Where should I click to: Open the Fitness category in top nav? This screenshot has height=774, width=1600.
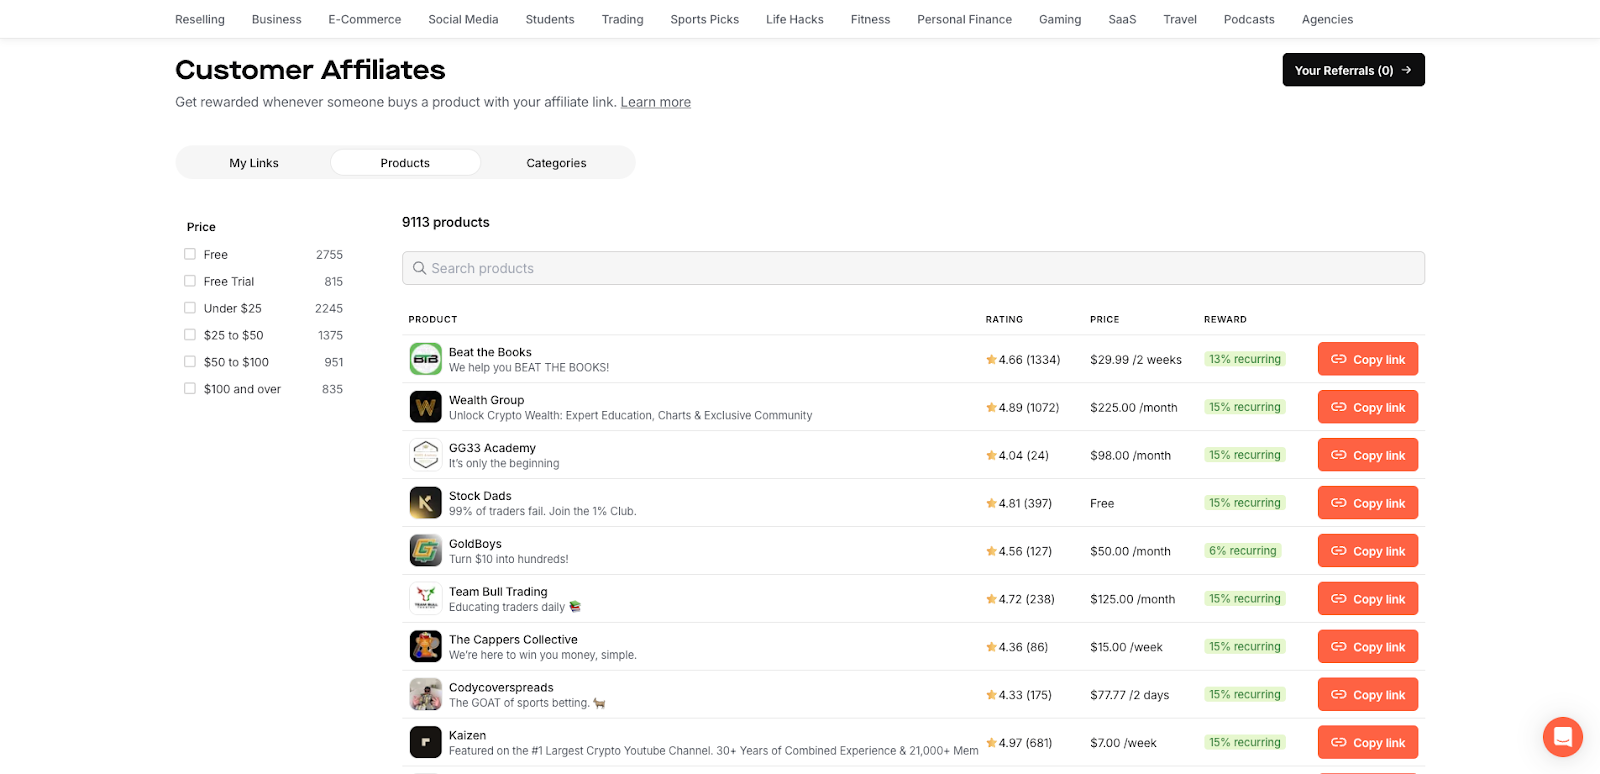click(x=870, y=19)
